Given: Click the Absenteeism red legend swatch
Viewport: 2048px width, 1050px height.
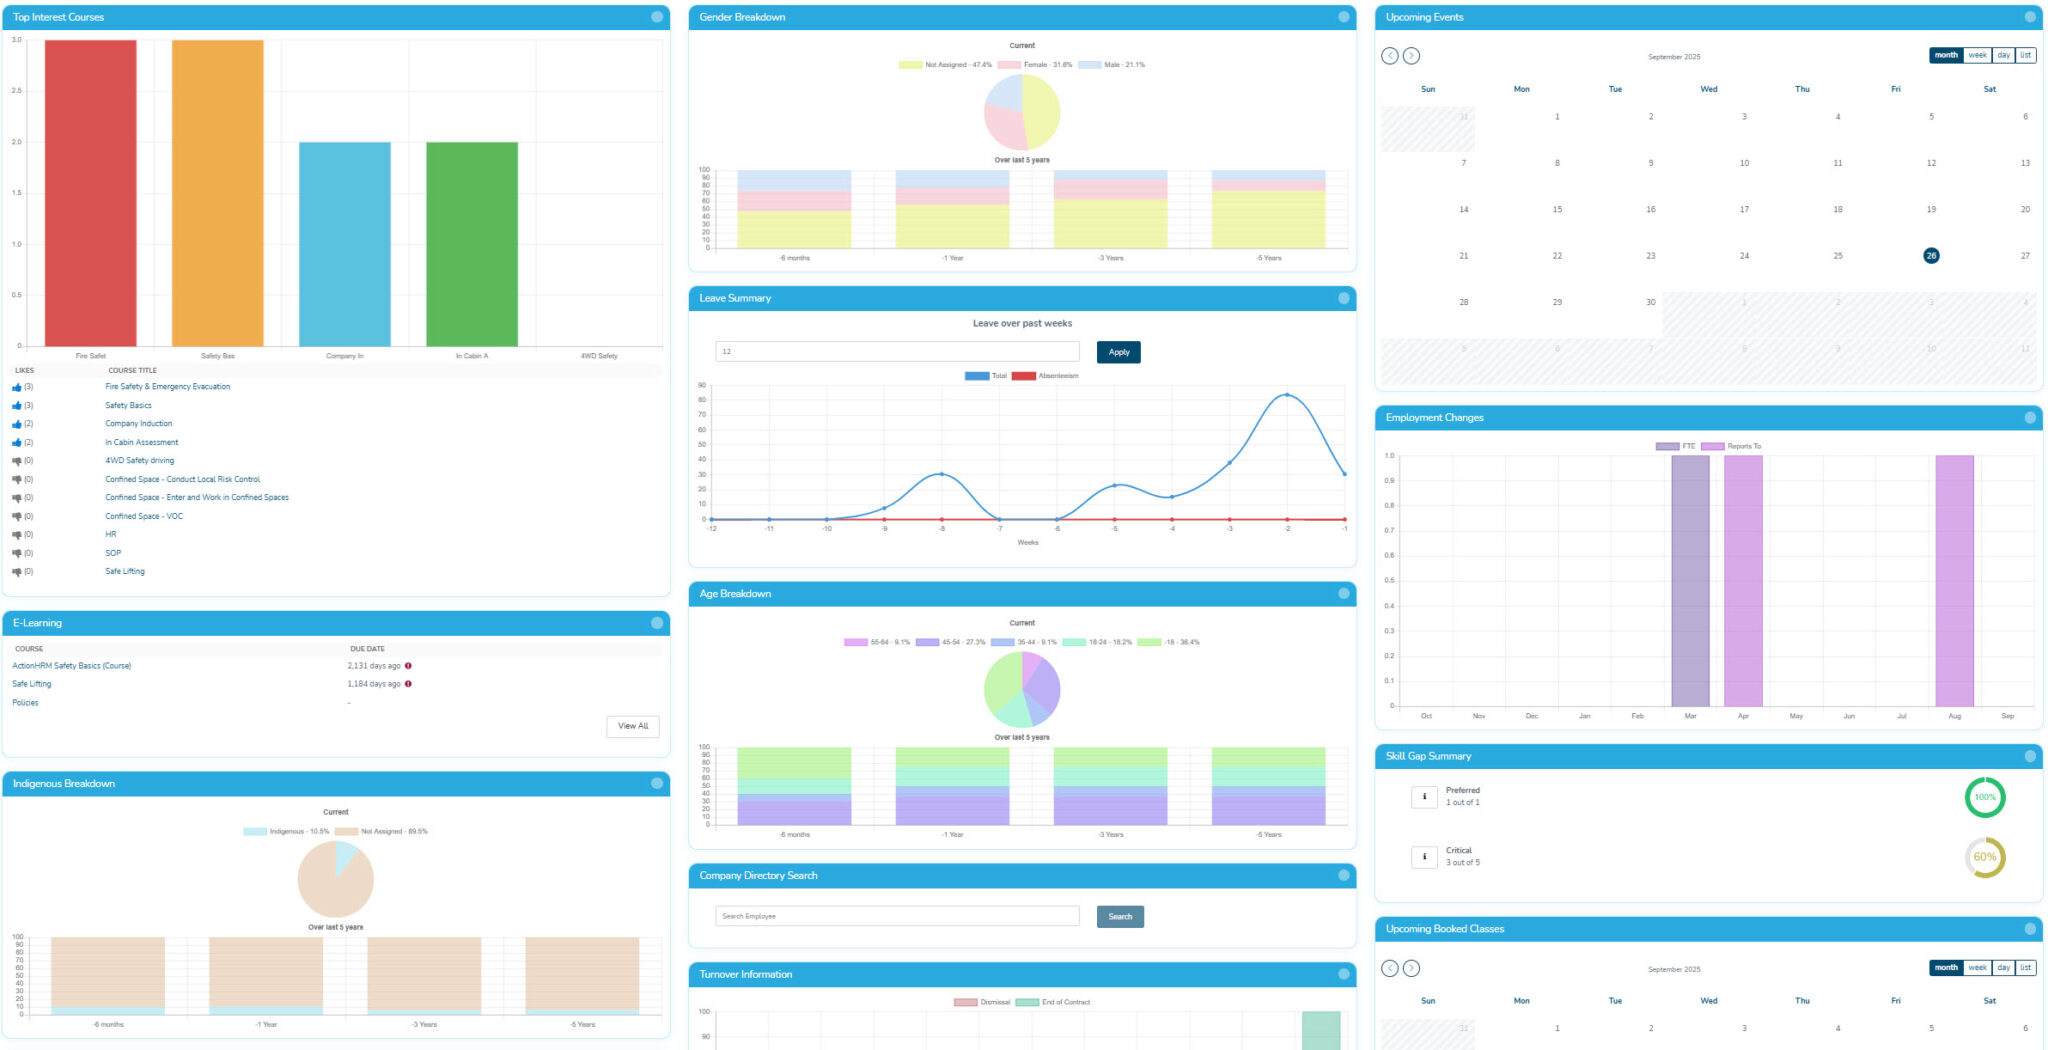Looking at the screenshot, I should click(x=1023, y=377).
